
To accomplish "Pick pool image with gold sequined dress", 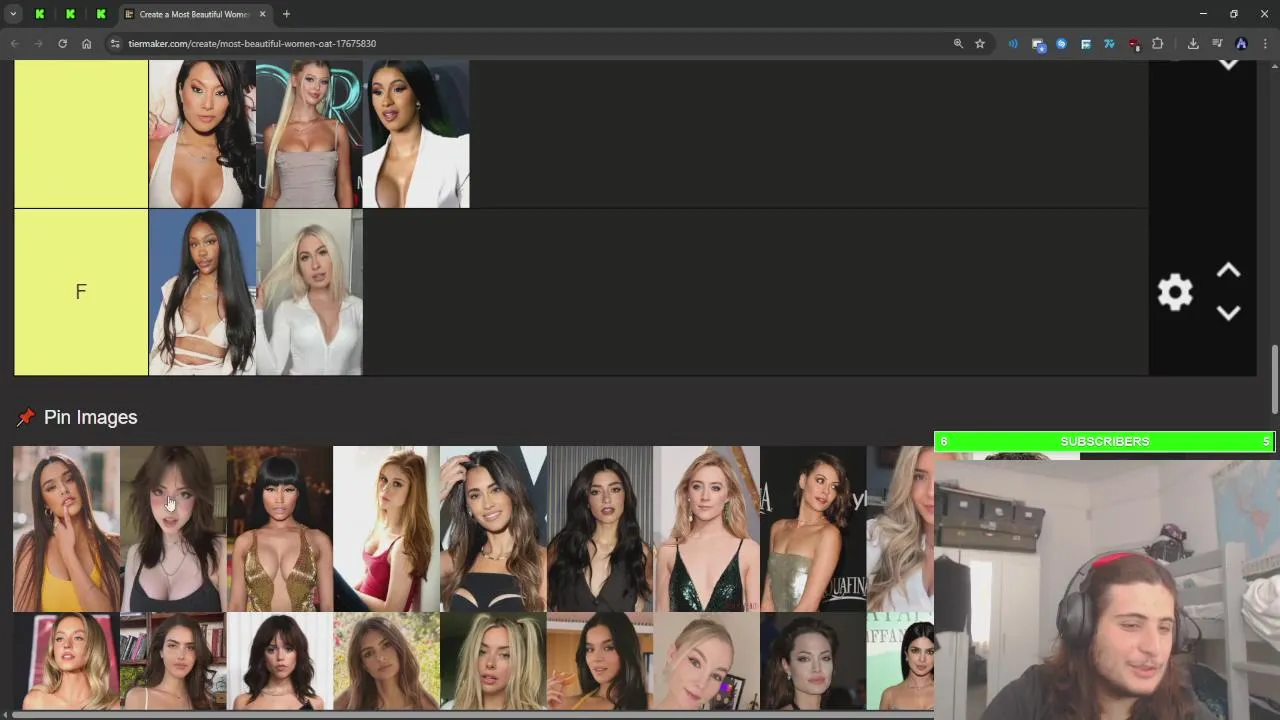I will click(x=279, y=528).
